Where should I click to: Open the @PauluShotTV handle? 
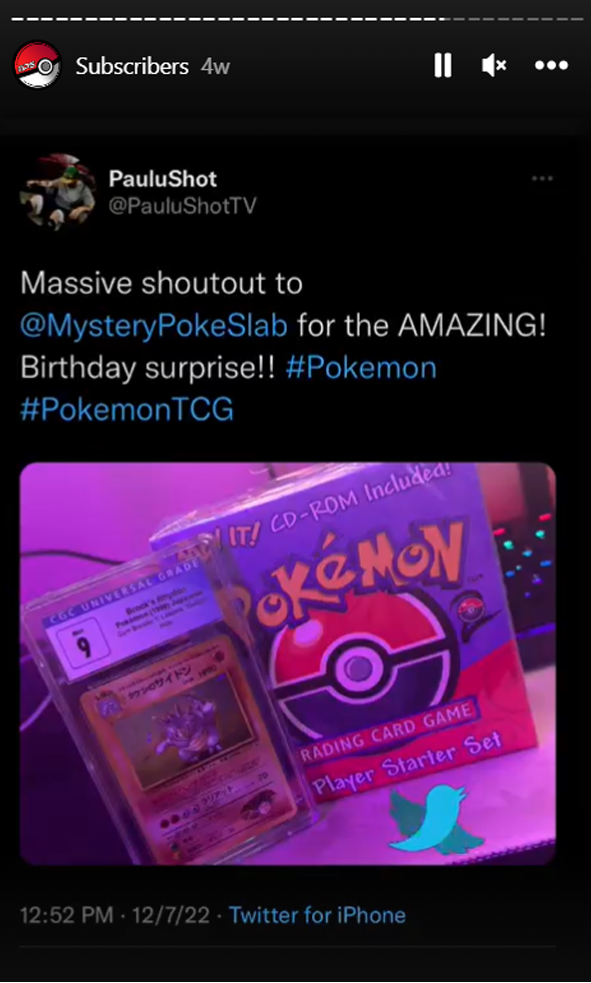coord(182,206)
